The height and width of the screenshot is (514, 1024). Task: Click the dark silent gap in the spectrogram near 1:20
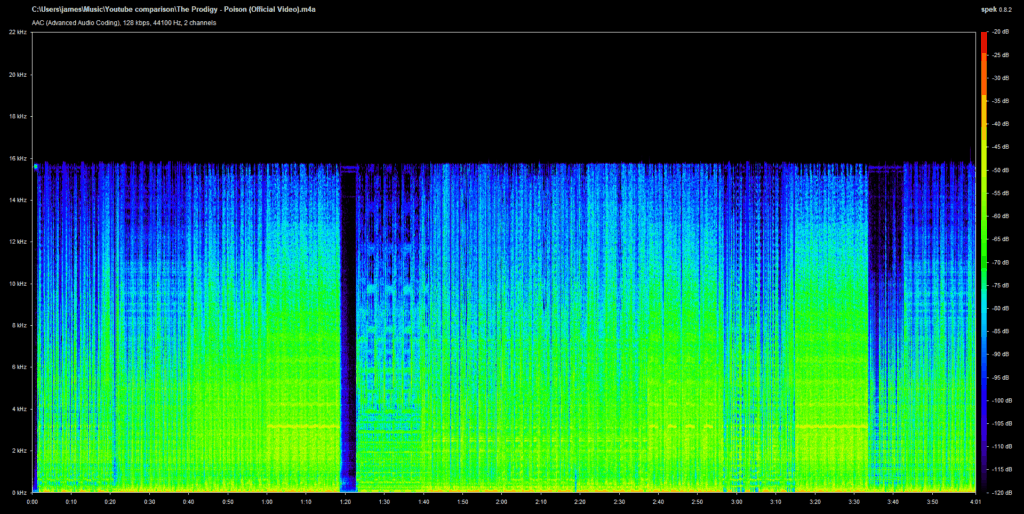[348, 330]
